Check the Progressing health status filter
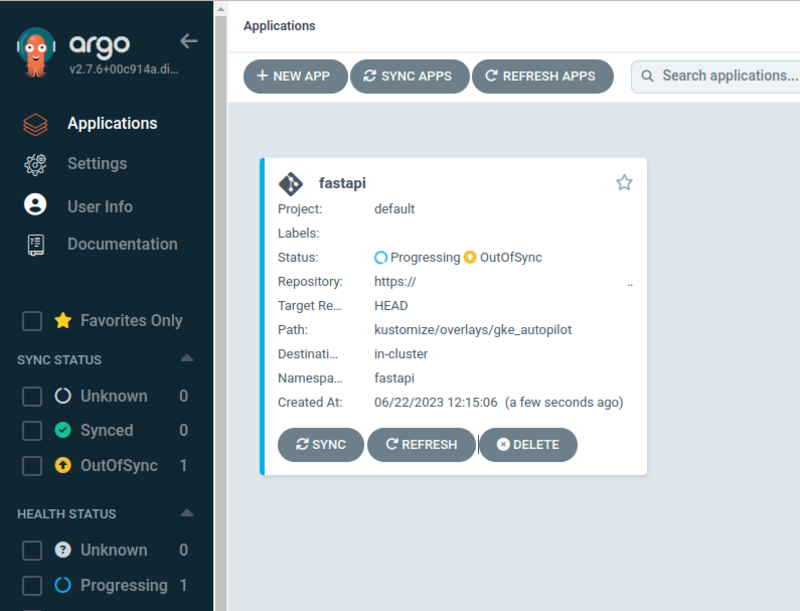 (x=32, y=585)
